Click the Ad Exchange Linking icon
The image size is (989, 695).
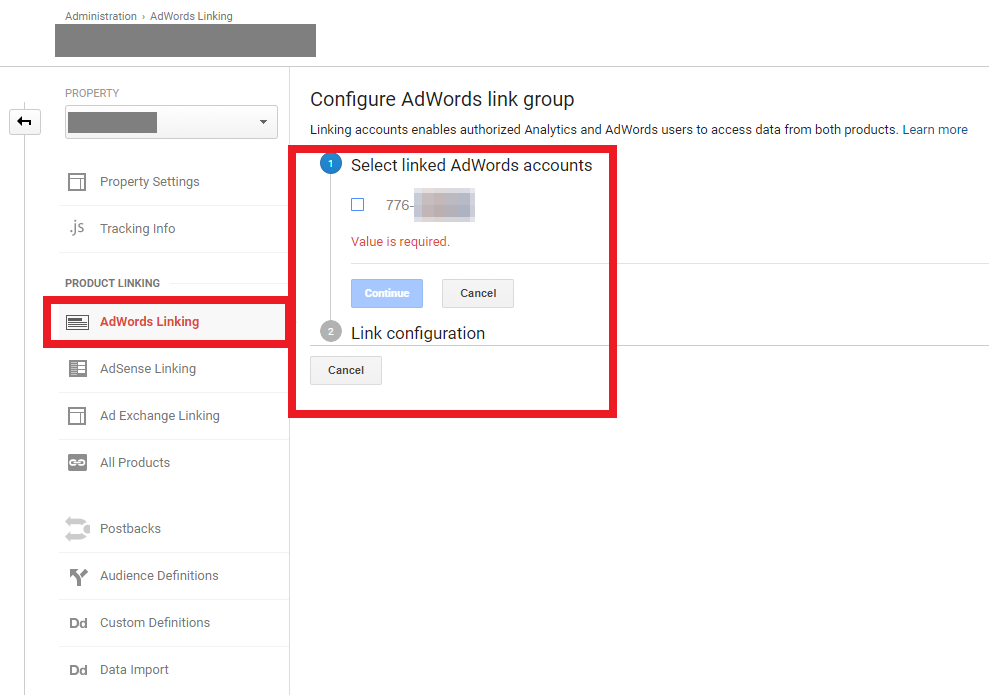pos(77,416)
